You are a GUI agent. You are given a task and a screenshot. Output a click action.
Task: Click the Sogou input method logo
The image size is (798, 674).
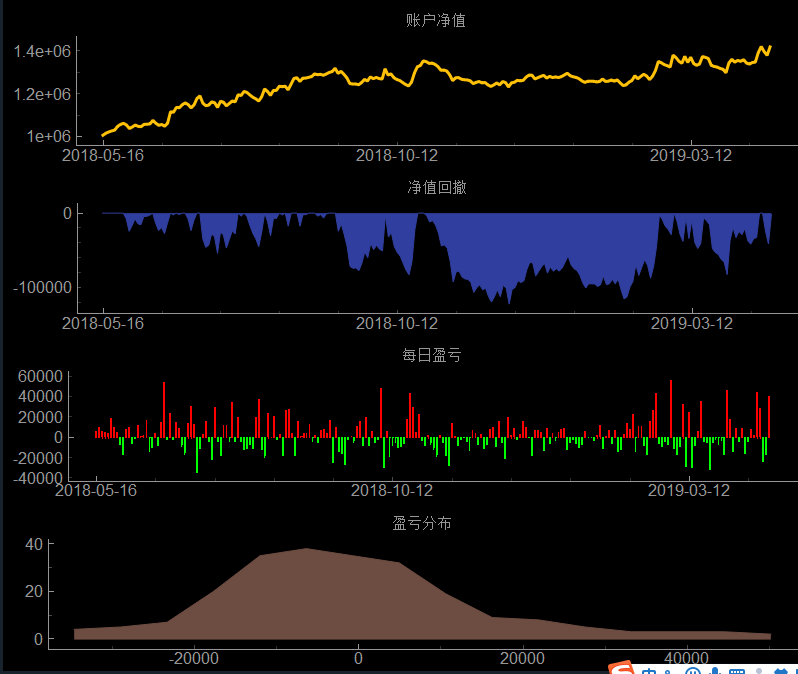coord(621,670)
